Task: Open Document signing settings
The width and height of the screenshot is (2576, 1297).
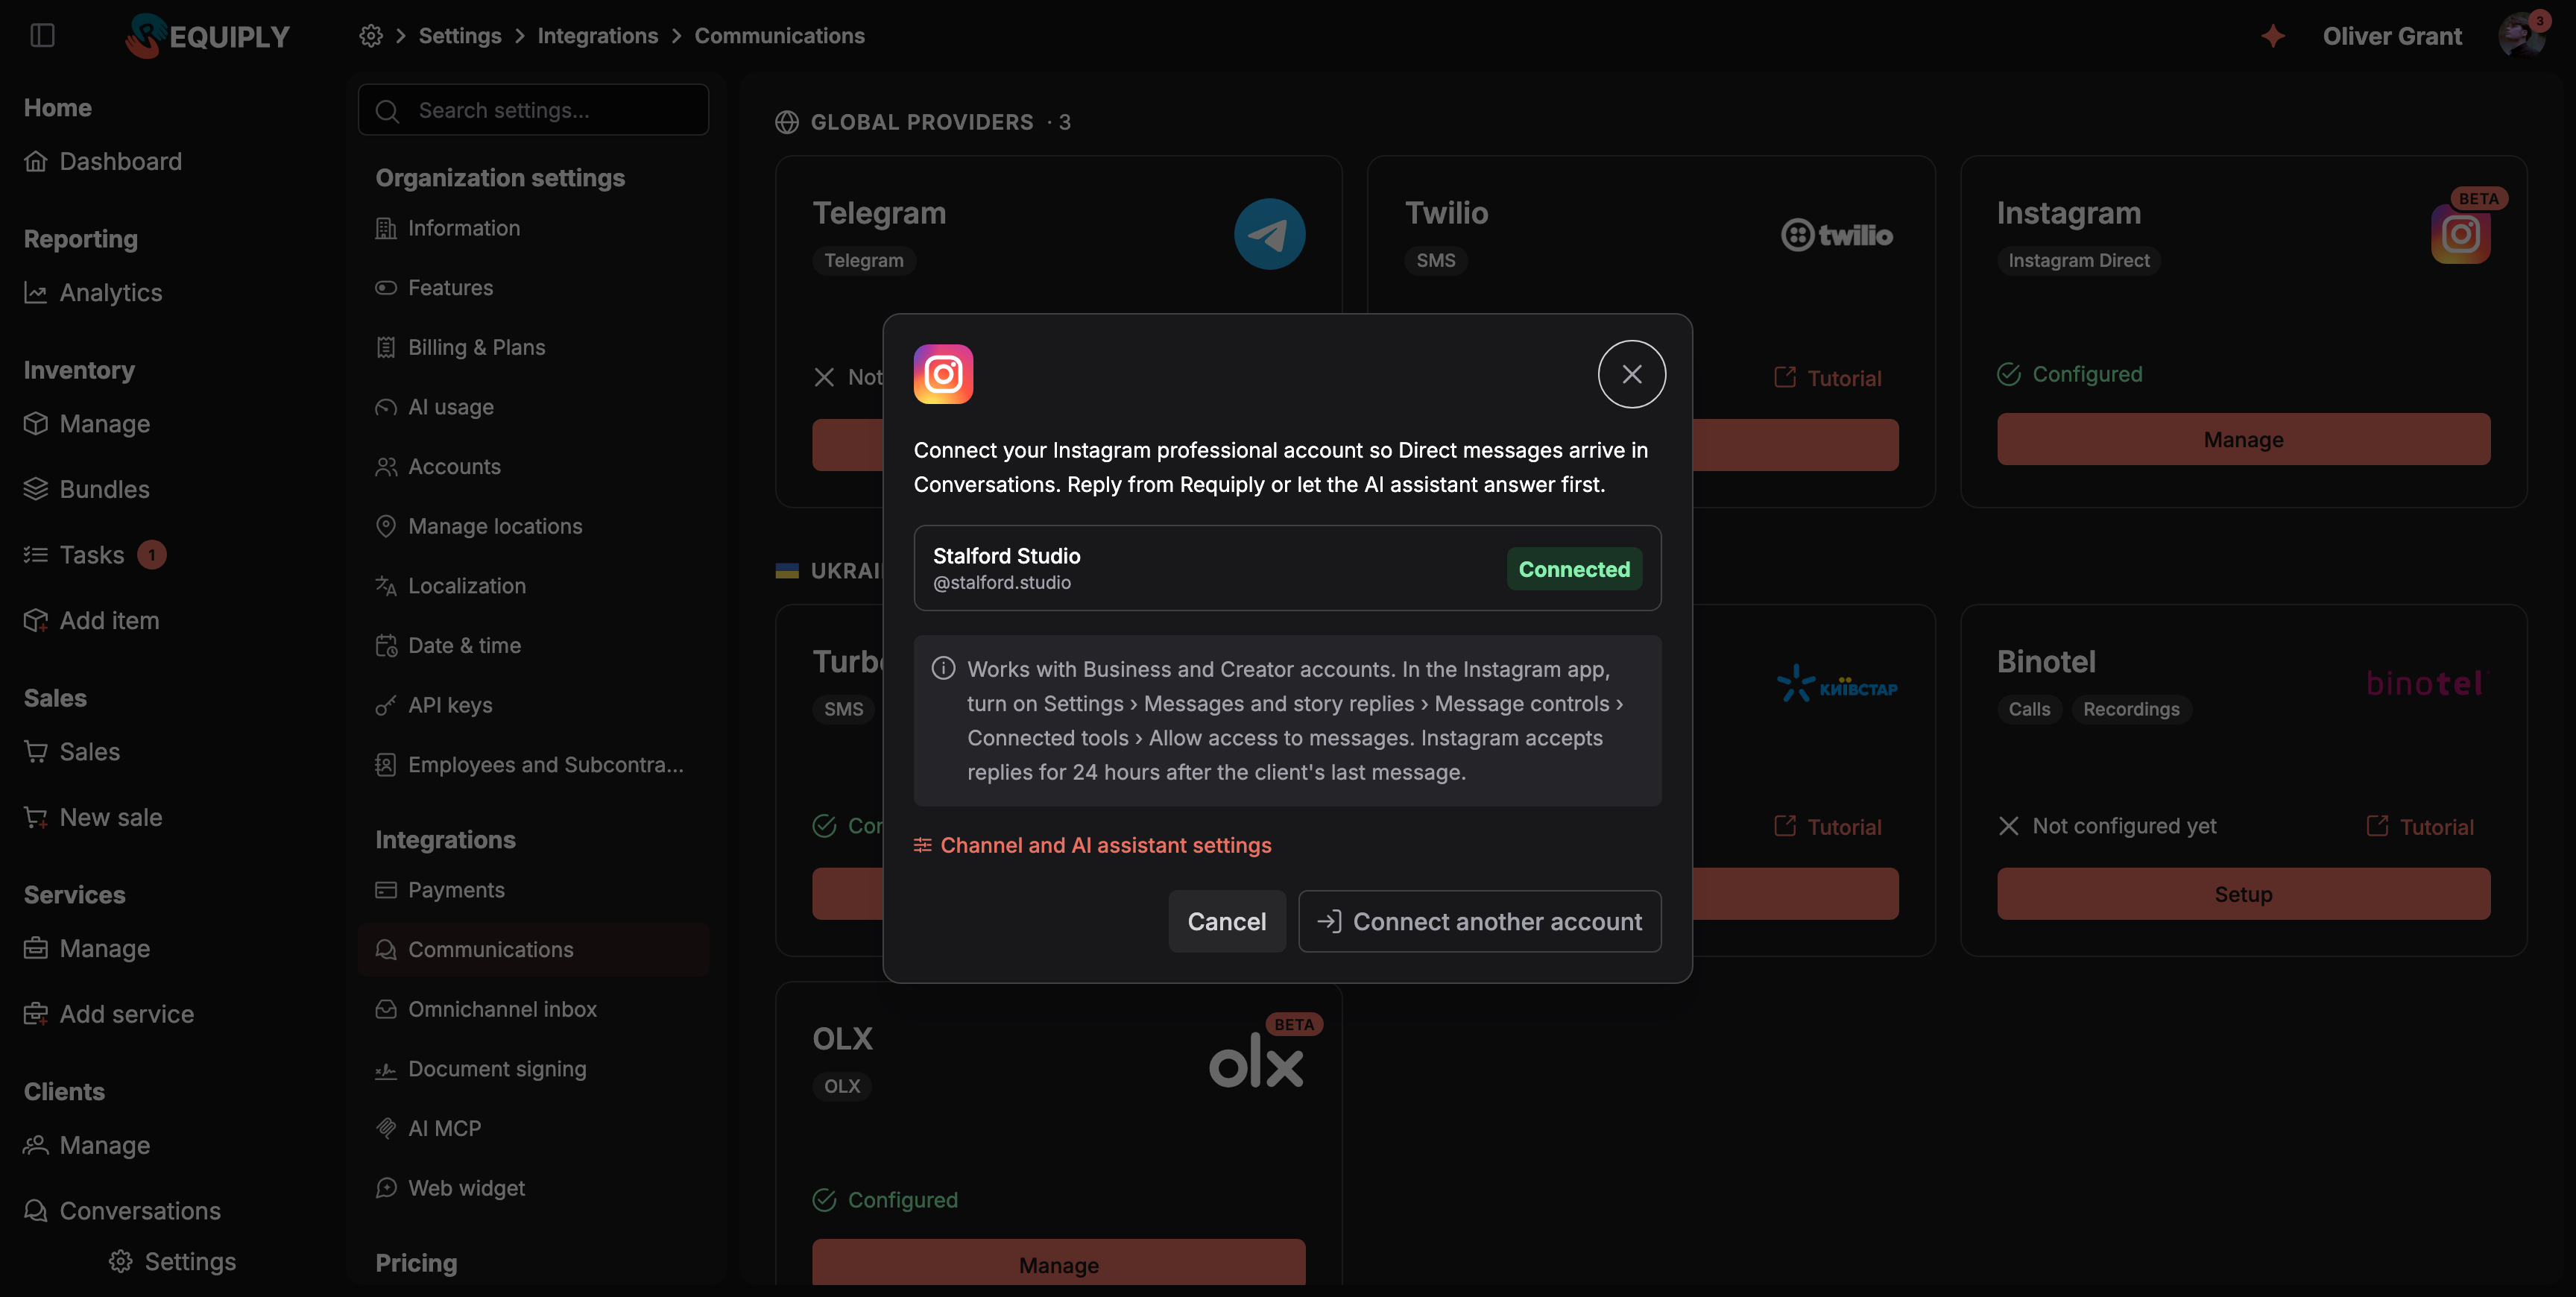Action: [533, 1068]
